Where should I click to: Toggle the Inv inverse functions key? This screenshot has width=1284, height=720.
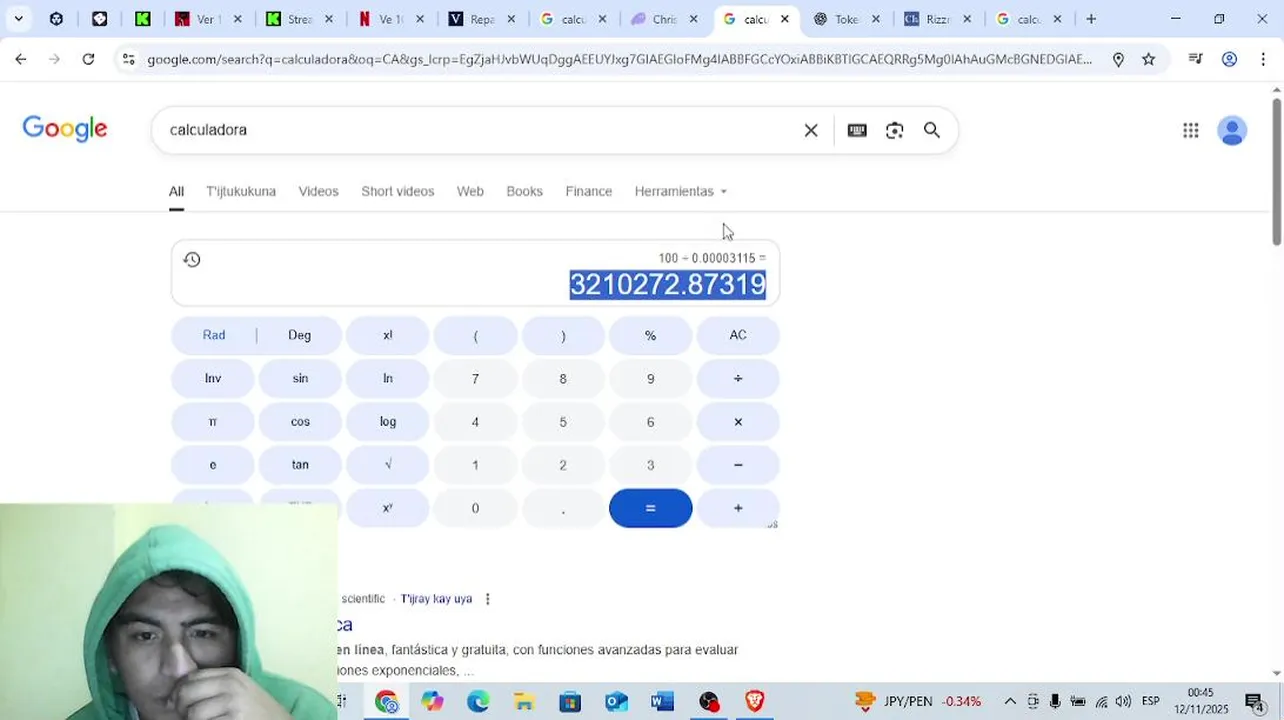(213, 378)
